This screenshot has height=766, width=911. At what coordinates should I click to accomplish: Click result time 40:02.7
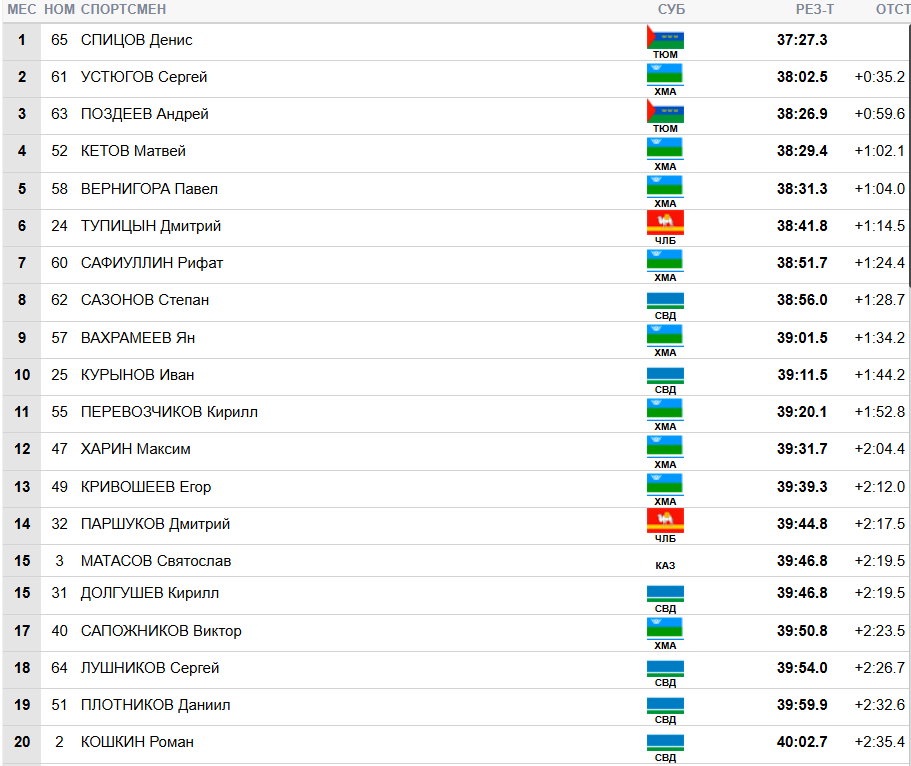pyautogui.click(x=802, y=742)
